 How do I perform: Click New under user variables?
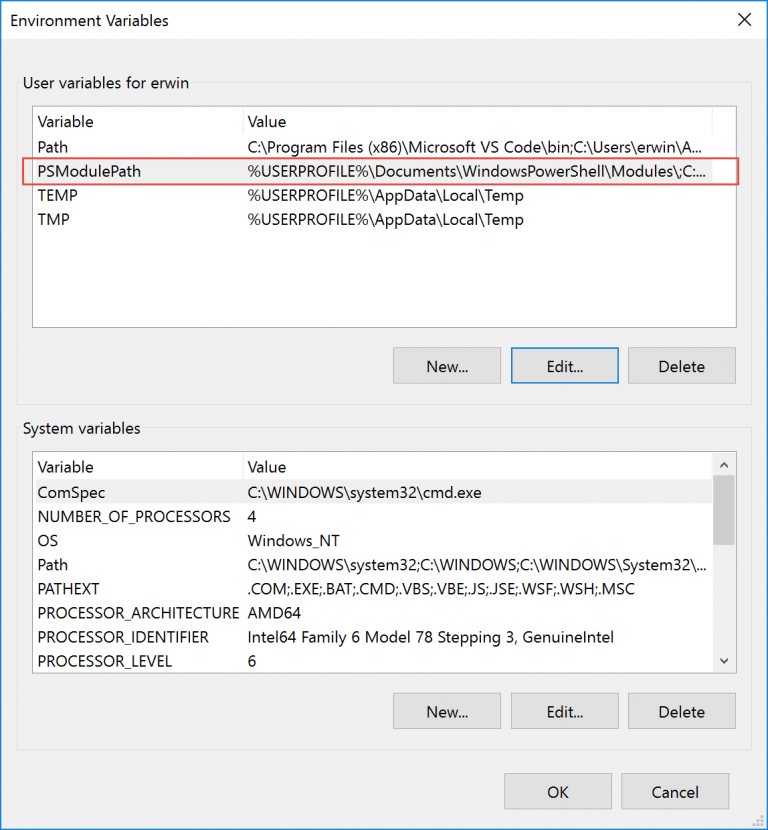[x=446, y=365]
